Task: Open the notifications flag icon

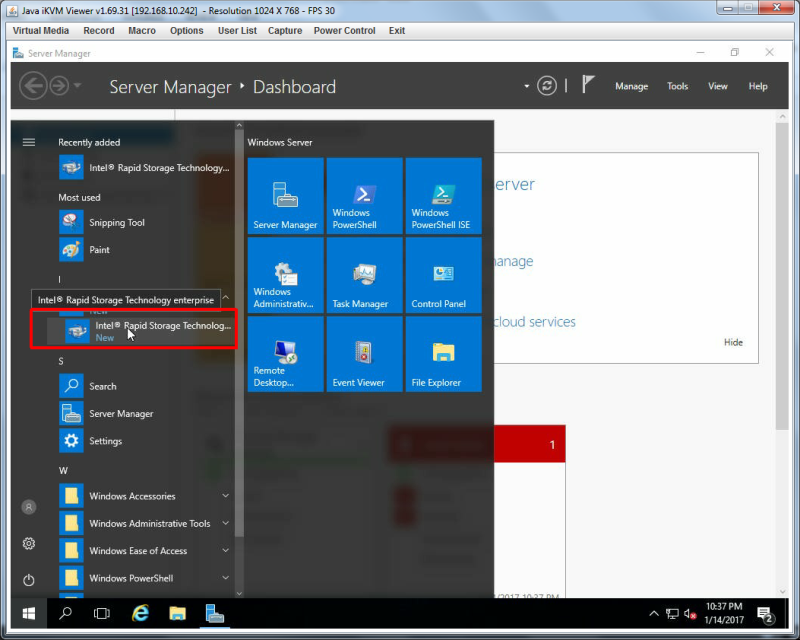Action: (x=588, y=85)
